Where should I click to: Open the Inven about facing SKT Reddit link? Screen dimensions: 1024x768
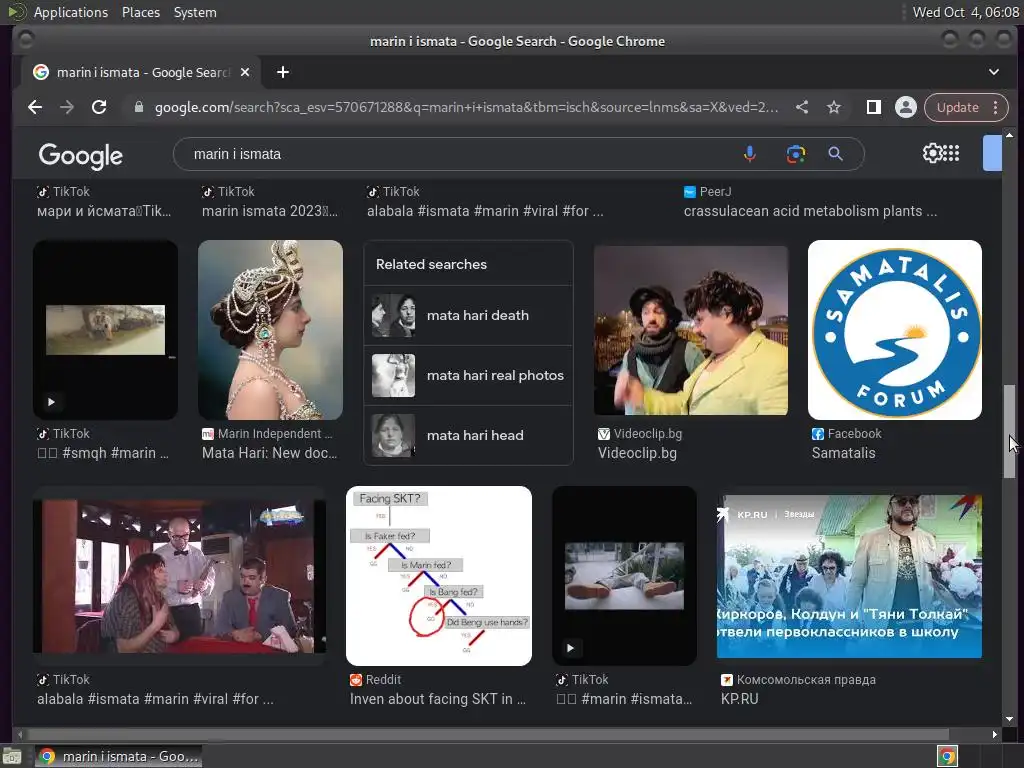pos(438,699)
